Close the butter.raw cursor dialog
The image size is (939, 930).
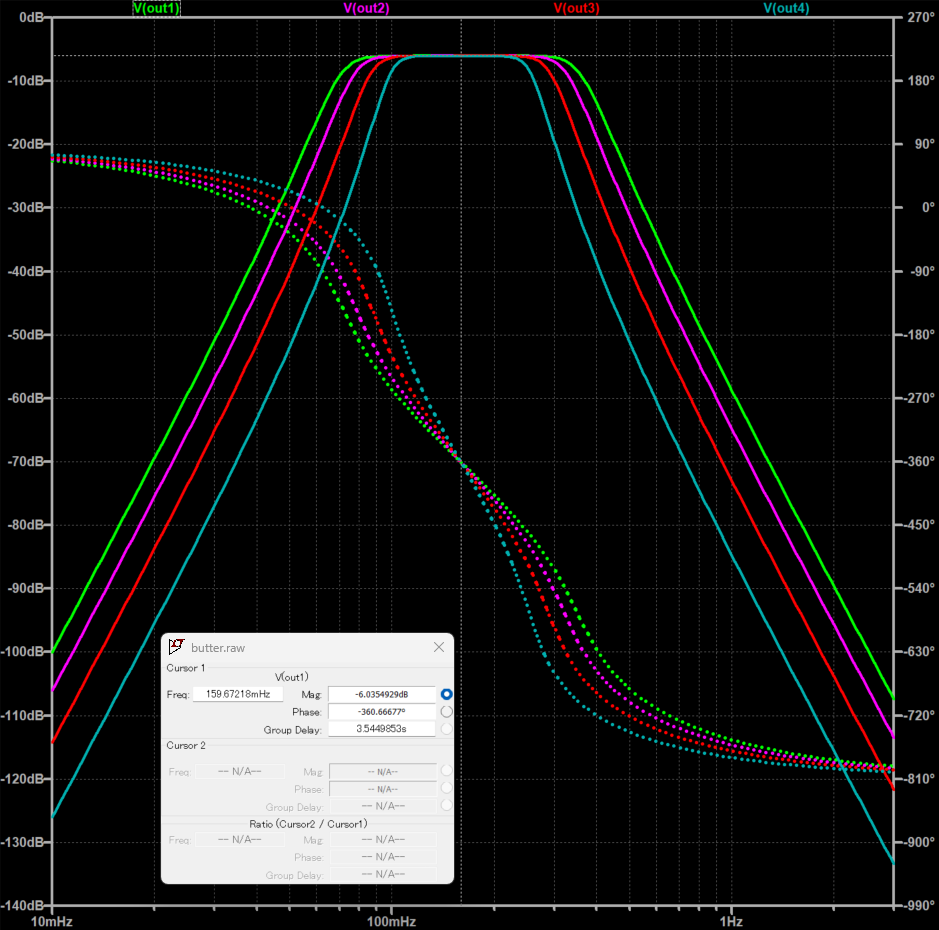439,647
